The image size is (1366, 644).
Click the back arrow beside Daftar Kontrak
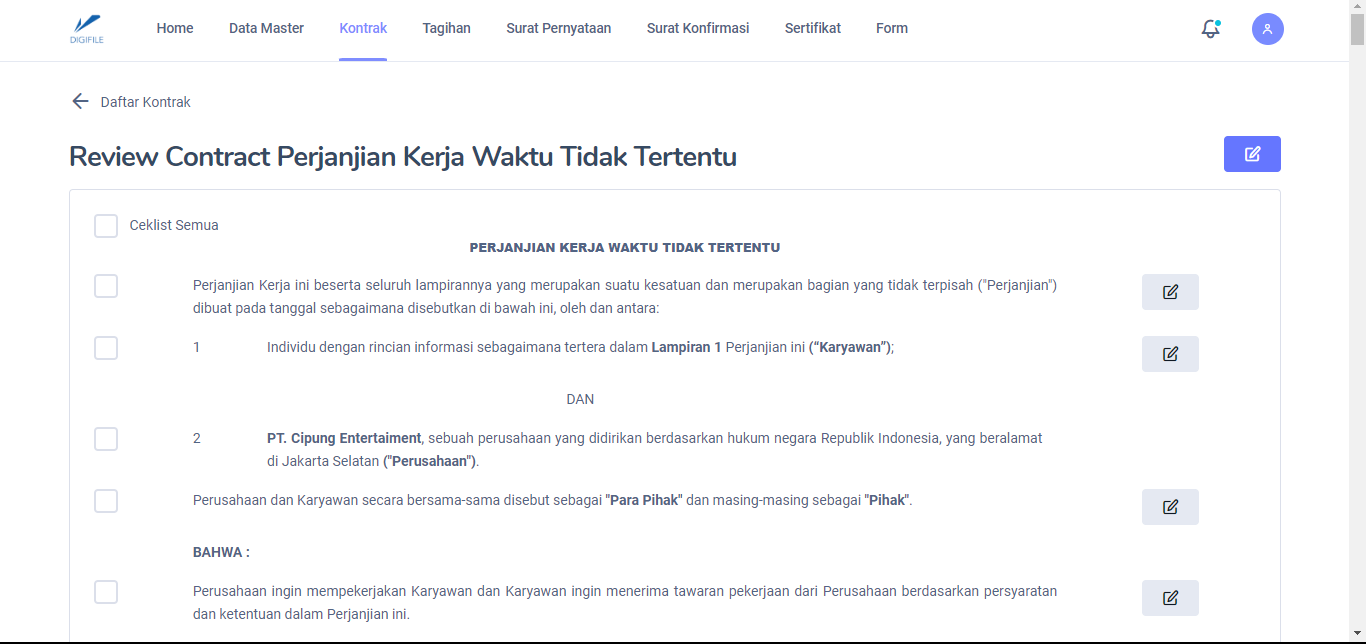click(80, 102)
